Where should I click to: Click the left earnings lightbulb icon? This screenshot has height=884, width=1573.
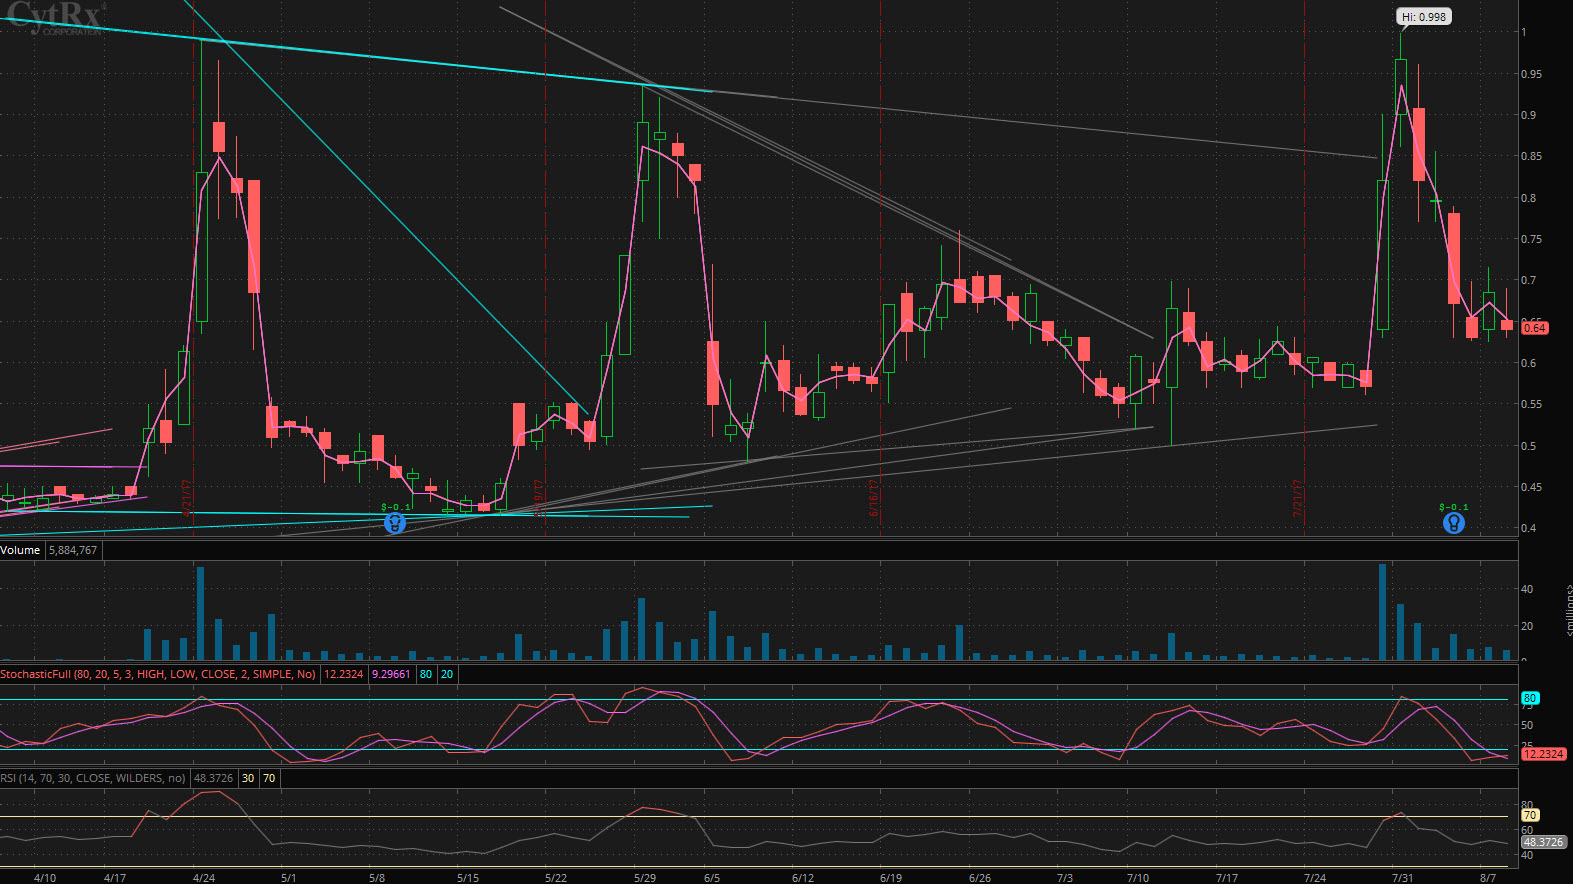tap(395, 523)
